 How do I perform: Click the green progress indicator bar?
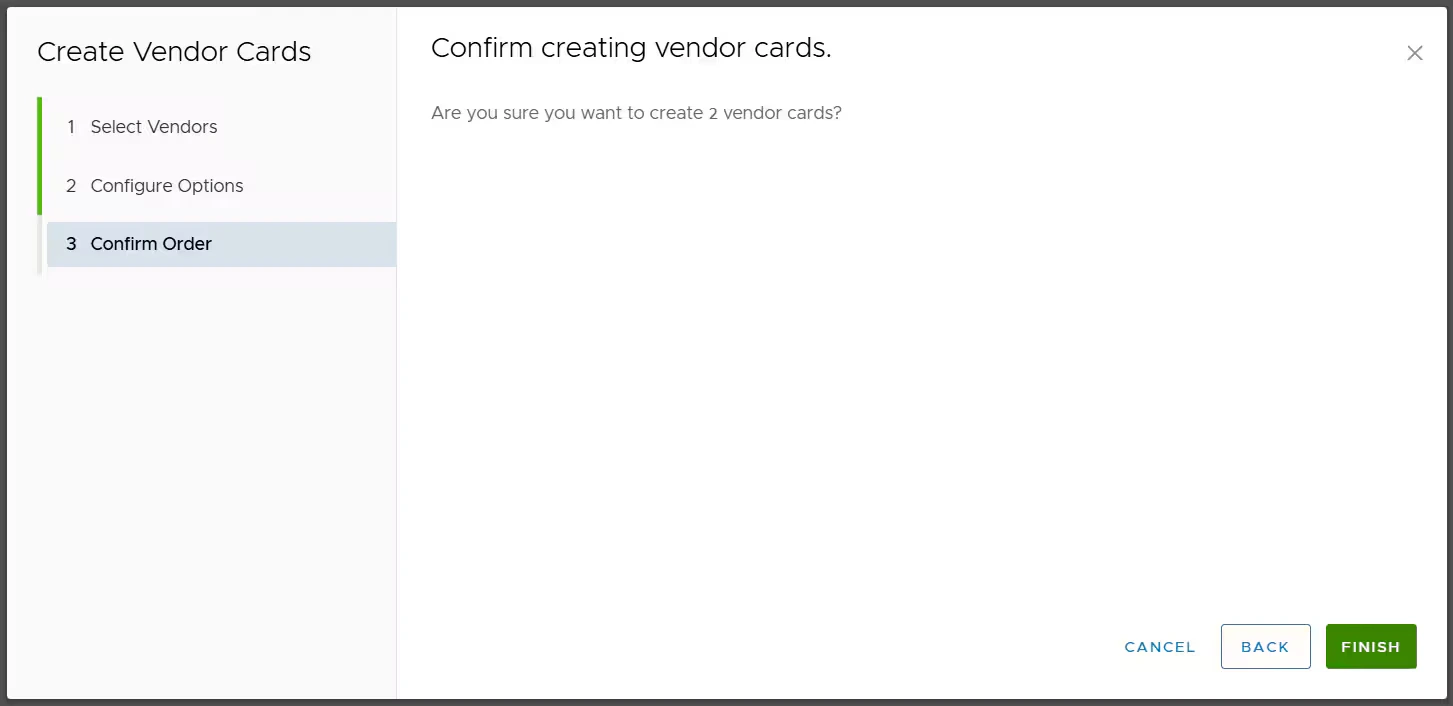(40, 155)
